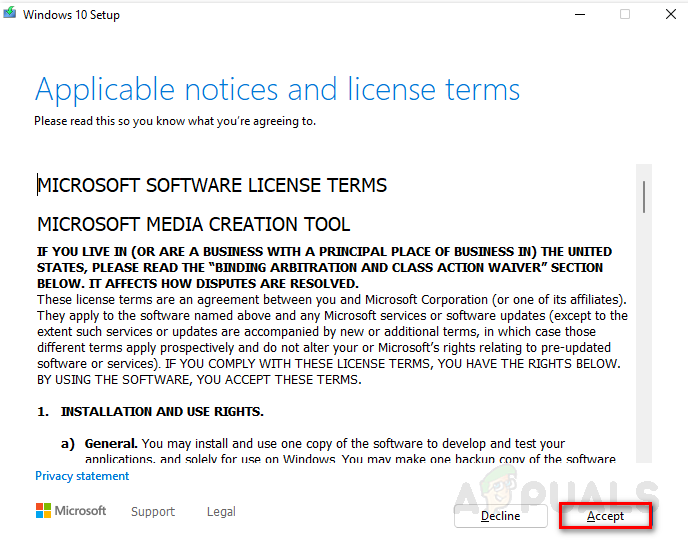Viewport: 688px width, 546px height.
Task: Click the 'These license terms are an agreement' line
Action: [332, 300]
